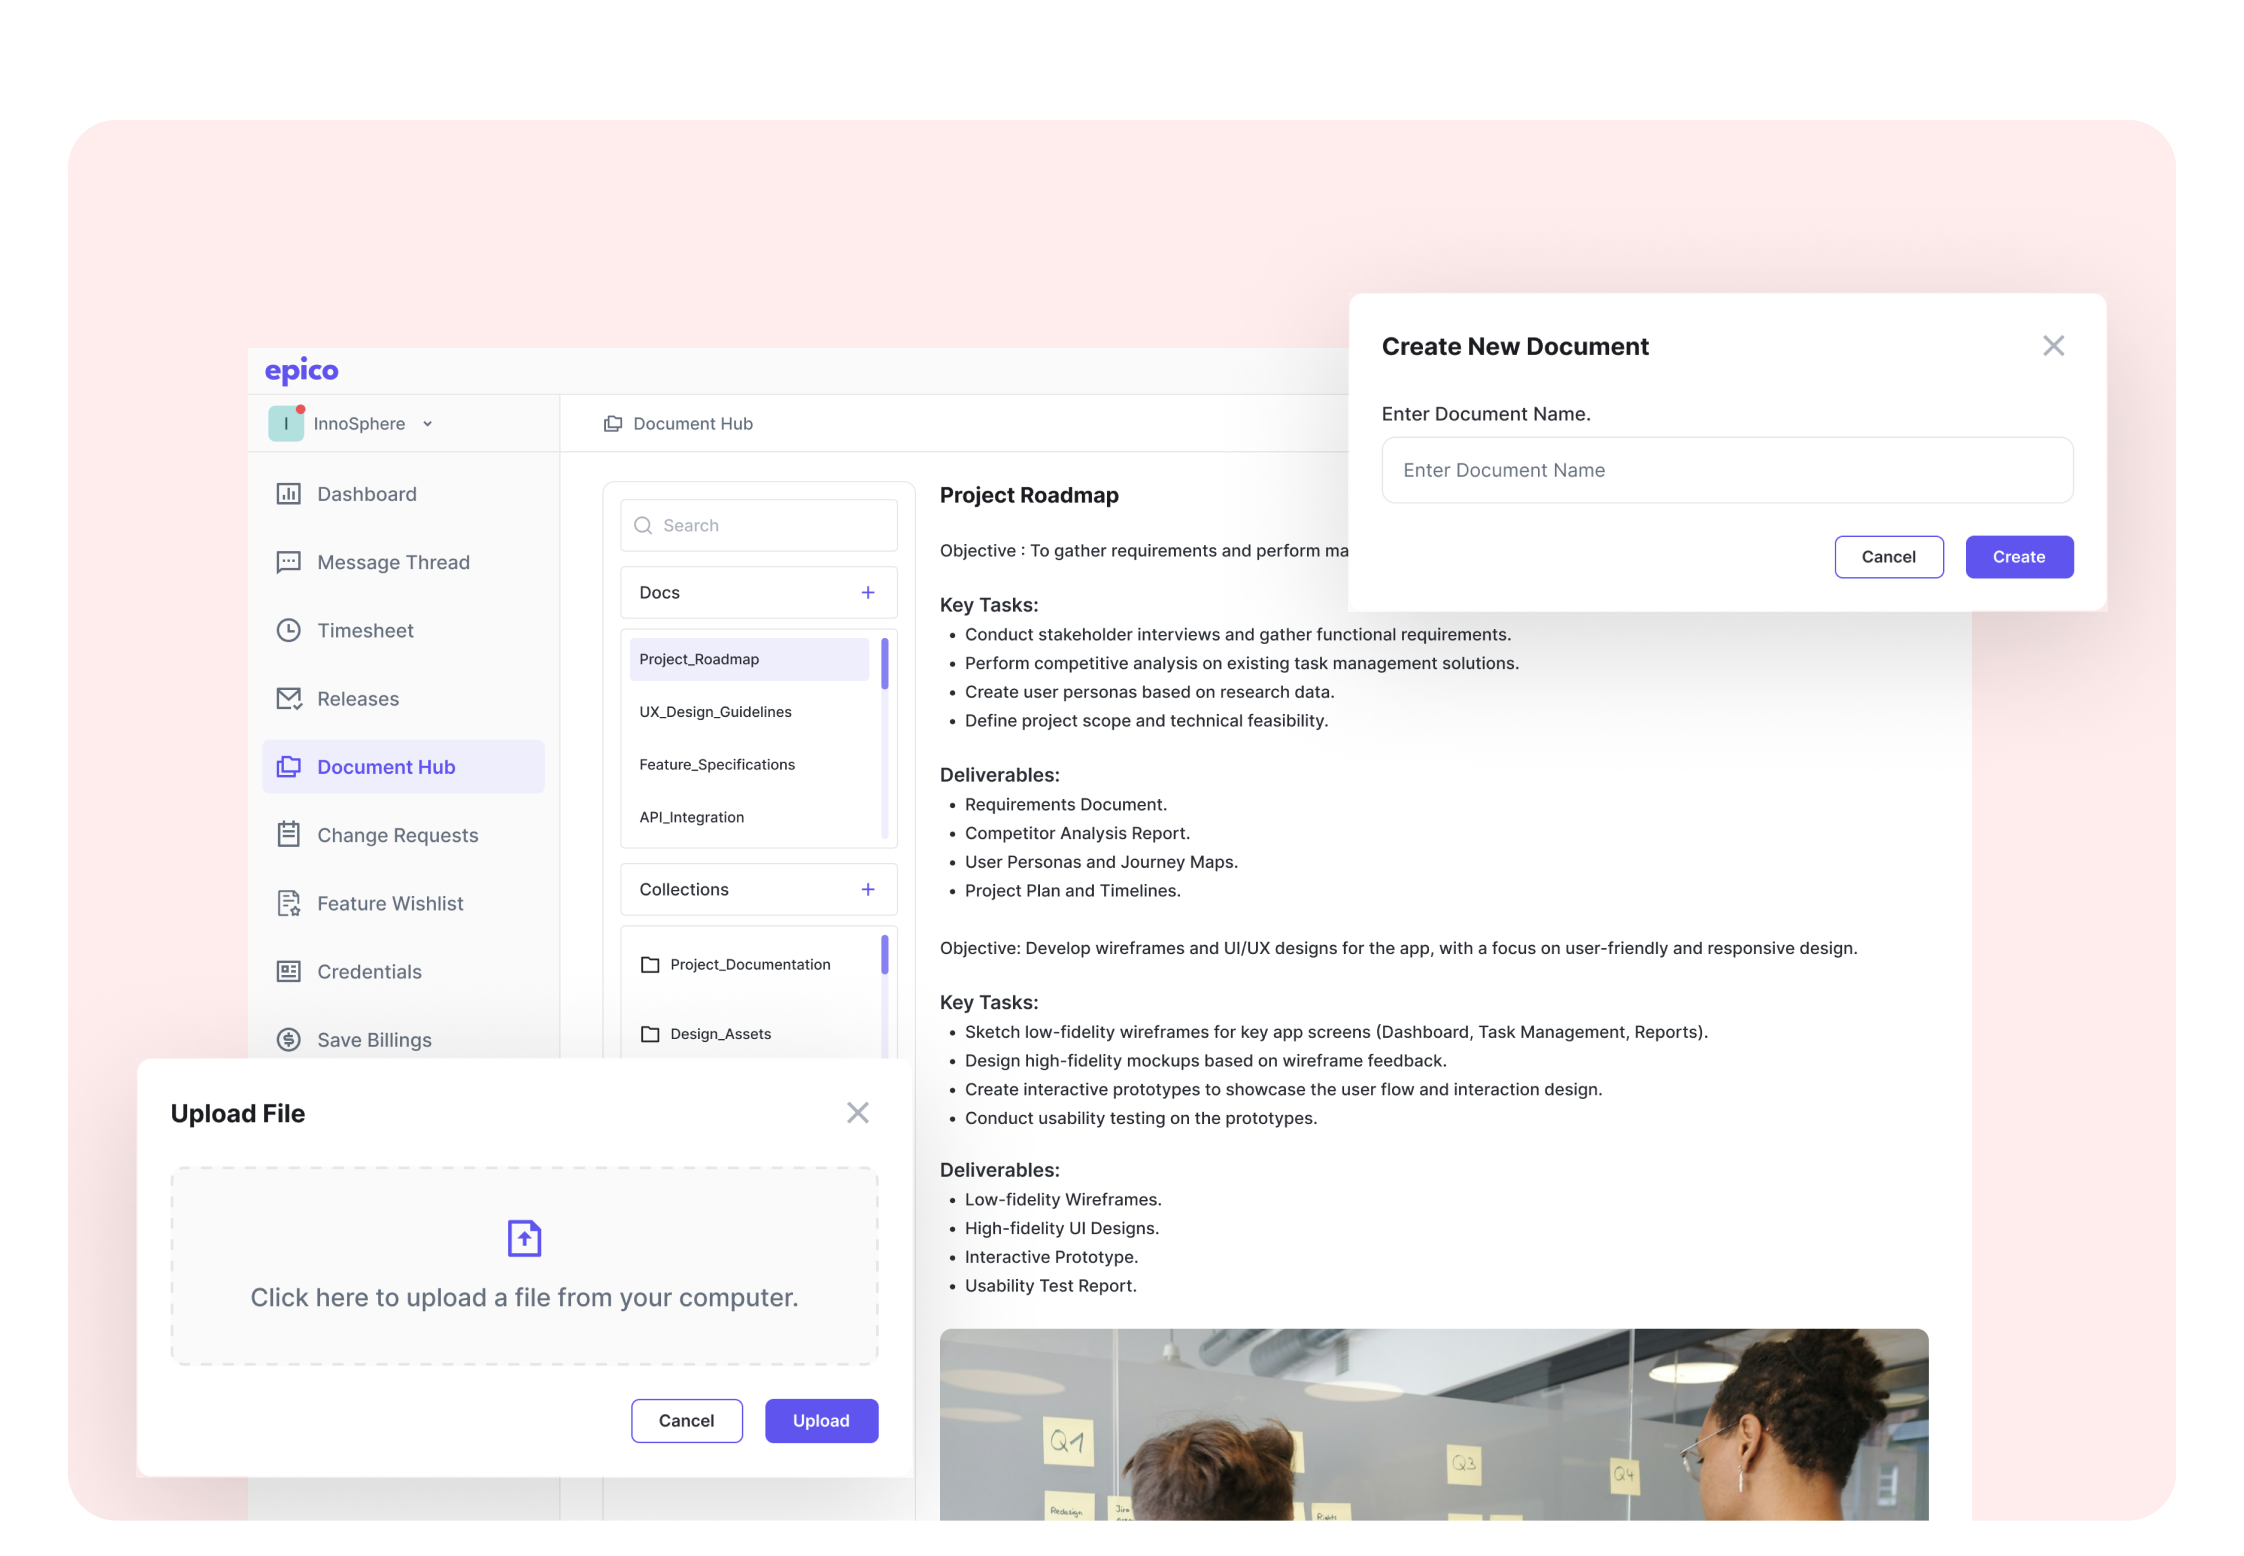Expand the InnoSphere workspace dropdown chevron
This screenshot has width=2244, height=1556.
click(x=428, y=424)
